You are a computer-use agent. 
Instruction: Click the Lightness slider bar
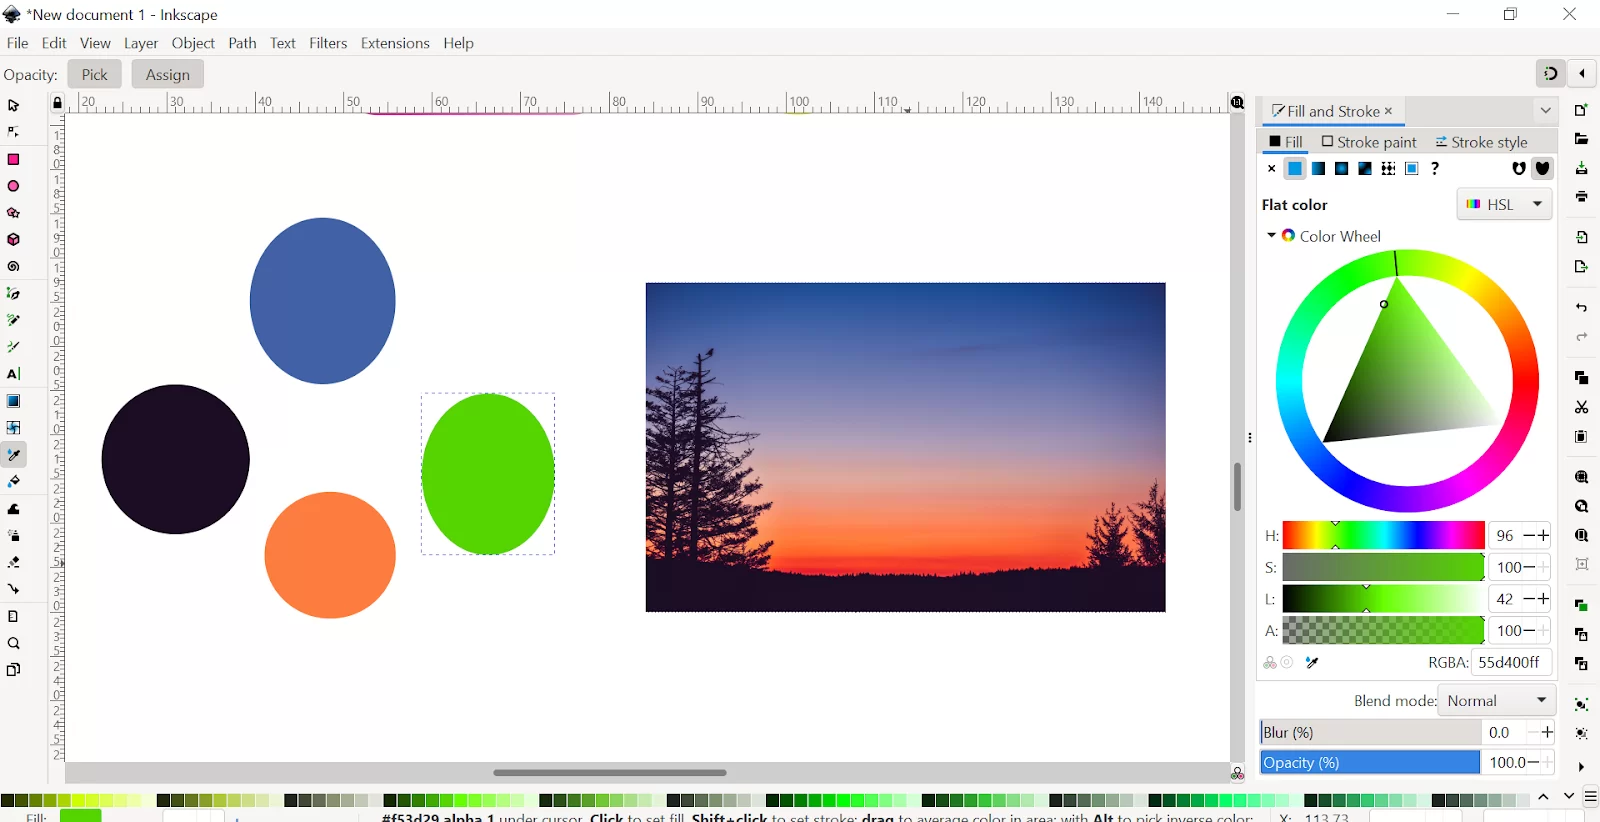[1383, 599]
